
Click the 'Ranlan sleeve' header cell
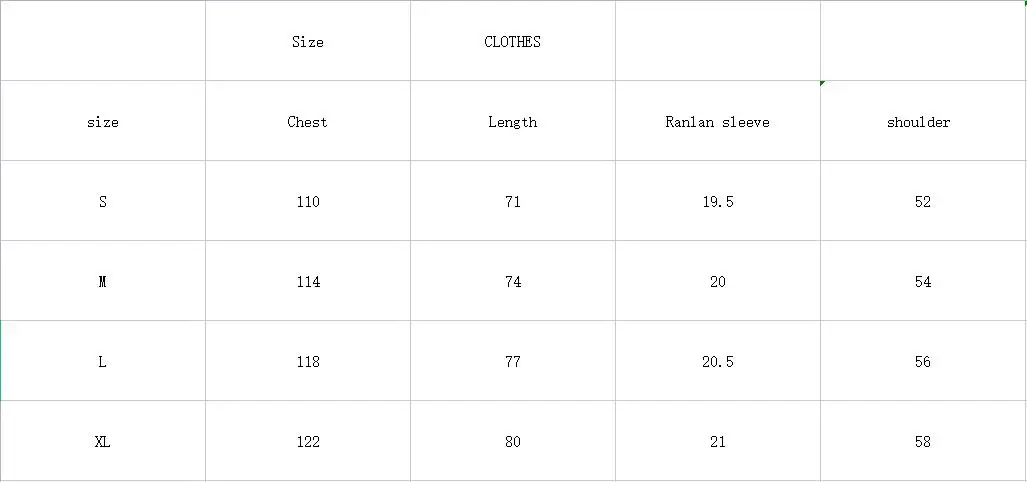[x=717, y=122]
